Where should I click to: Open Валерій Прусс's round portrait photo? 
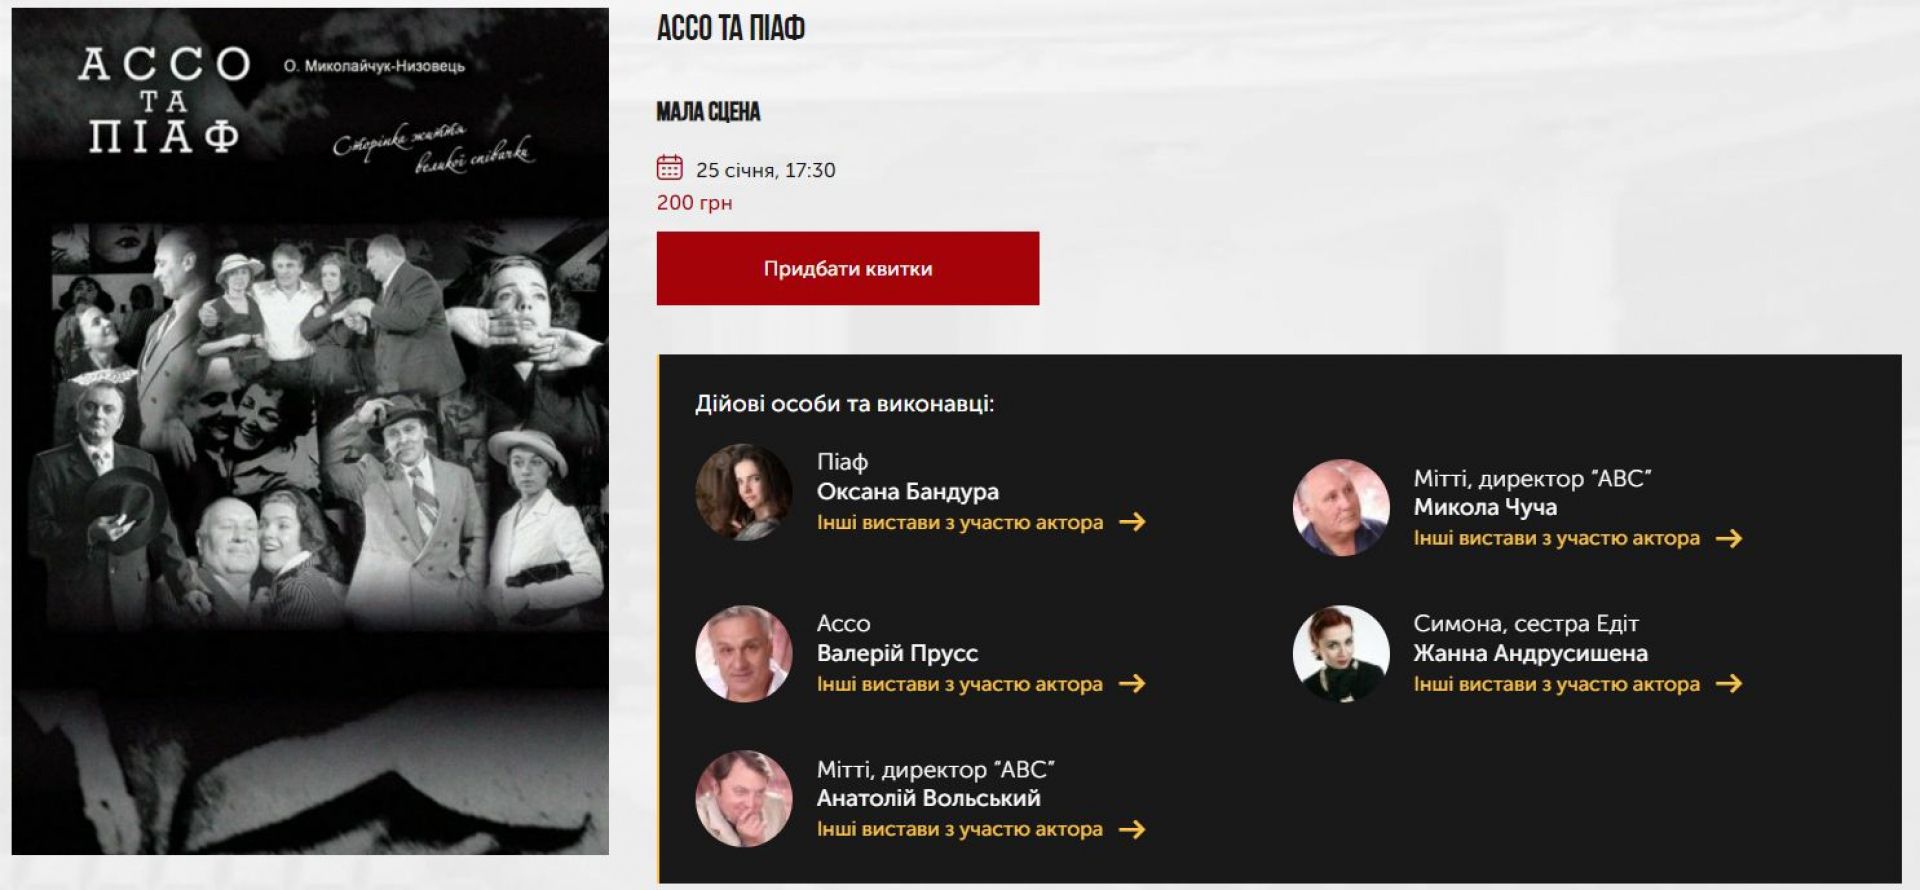pos(744,653)
